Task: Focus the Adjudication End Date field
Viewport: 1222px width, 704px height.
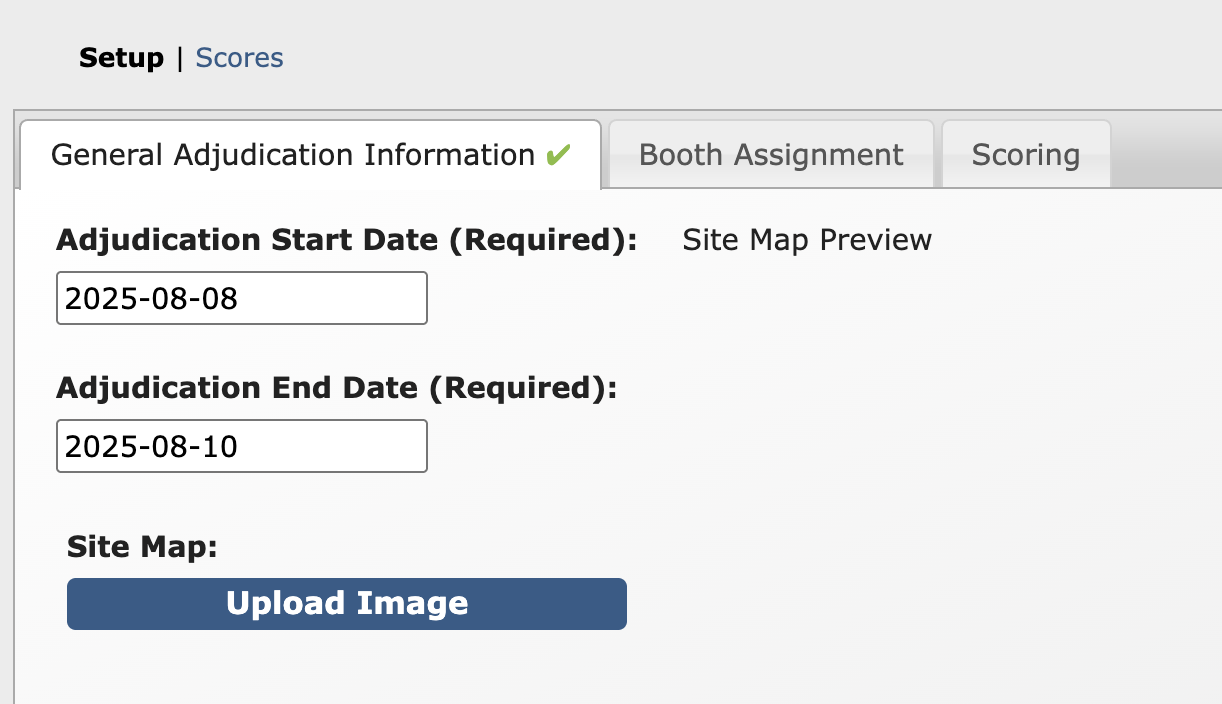Action: tap(241, 446)
